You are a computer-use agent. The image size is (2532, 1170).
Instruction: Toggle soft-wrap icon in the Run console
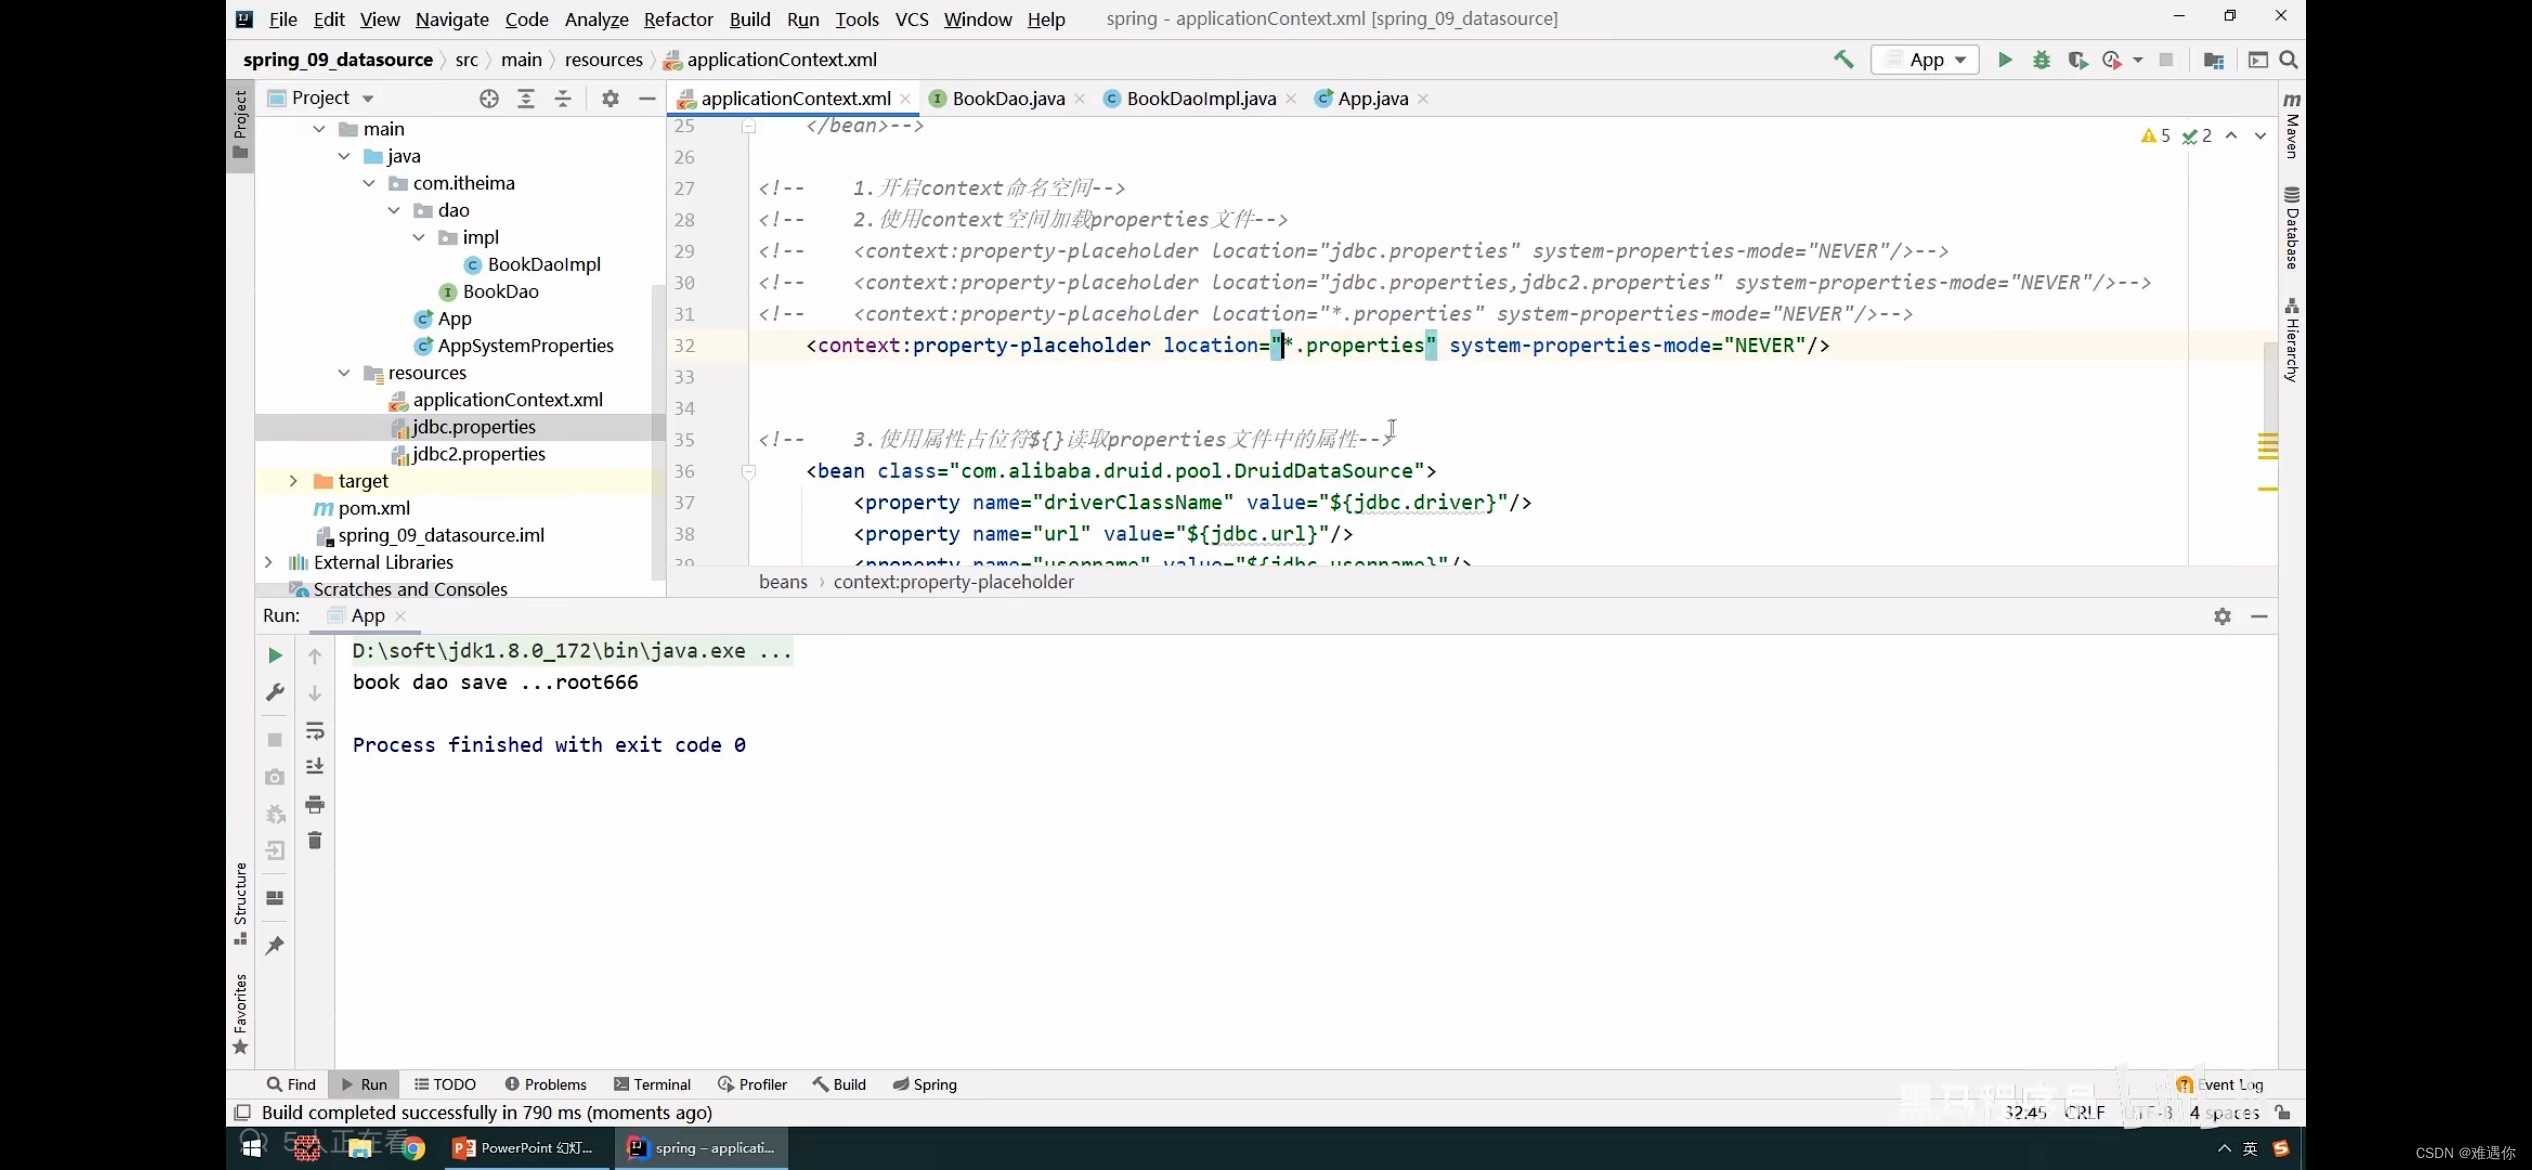pyautogui.click(x=315, y=731)
